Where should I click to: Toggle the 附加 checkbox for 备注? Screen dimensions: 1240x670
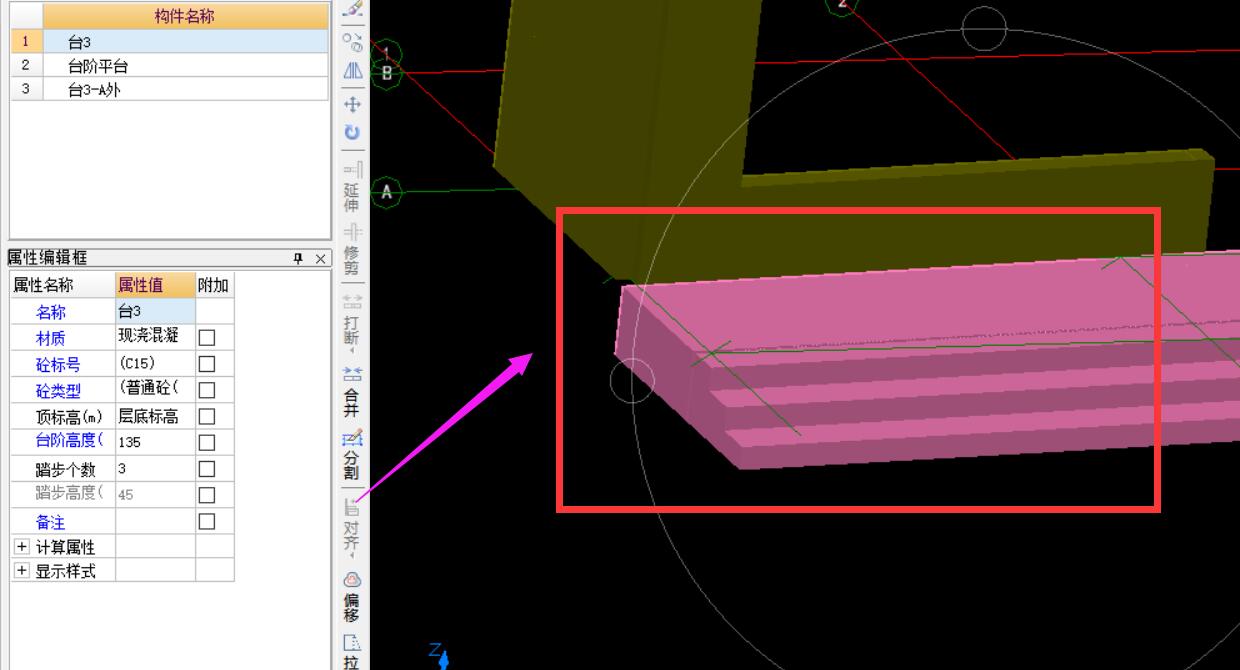point(207,520)
